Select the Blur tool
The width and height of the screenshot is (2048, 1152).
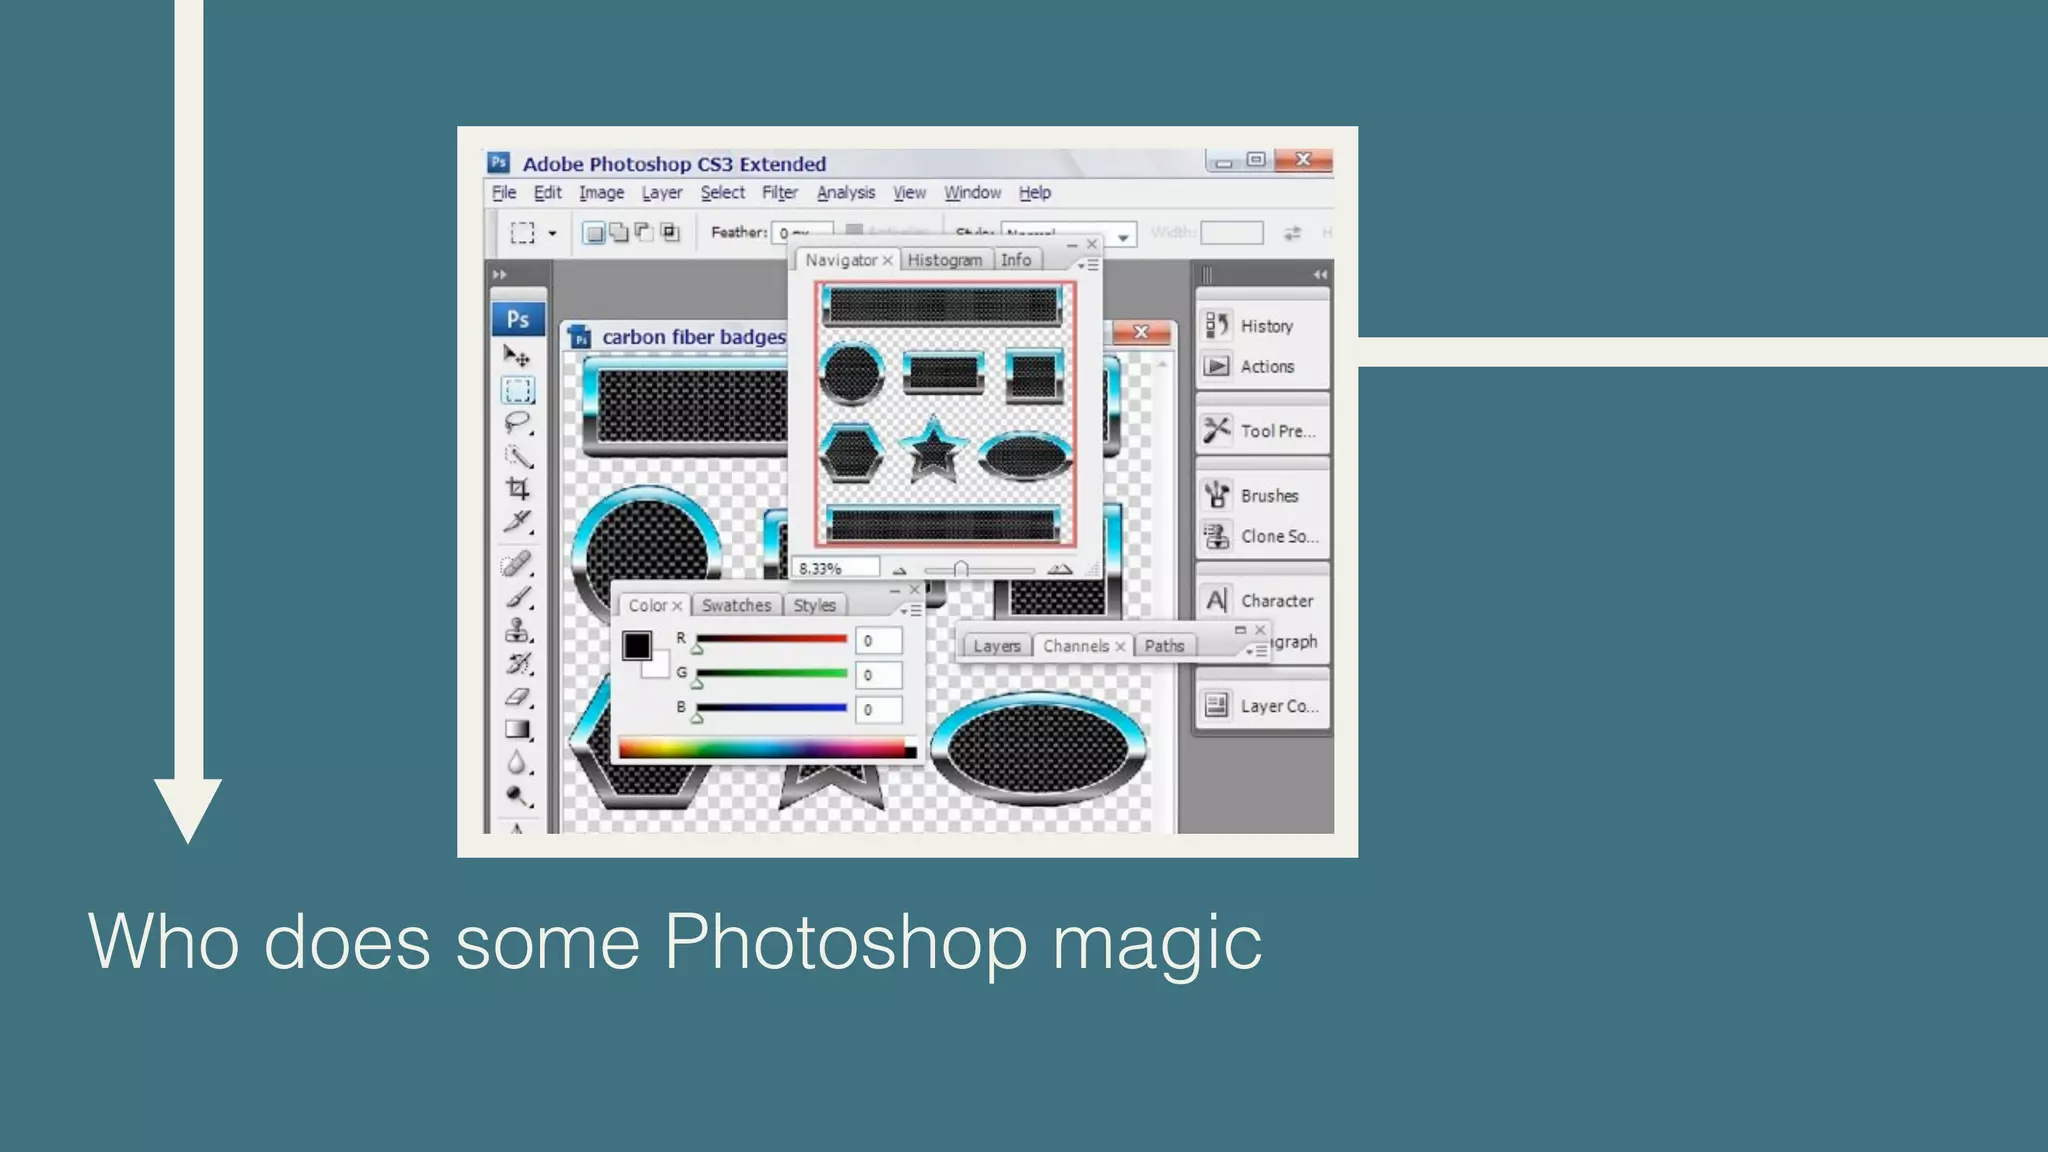(517, 763)
